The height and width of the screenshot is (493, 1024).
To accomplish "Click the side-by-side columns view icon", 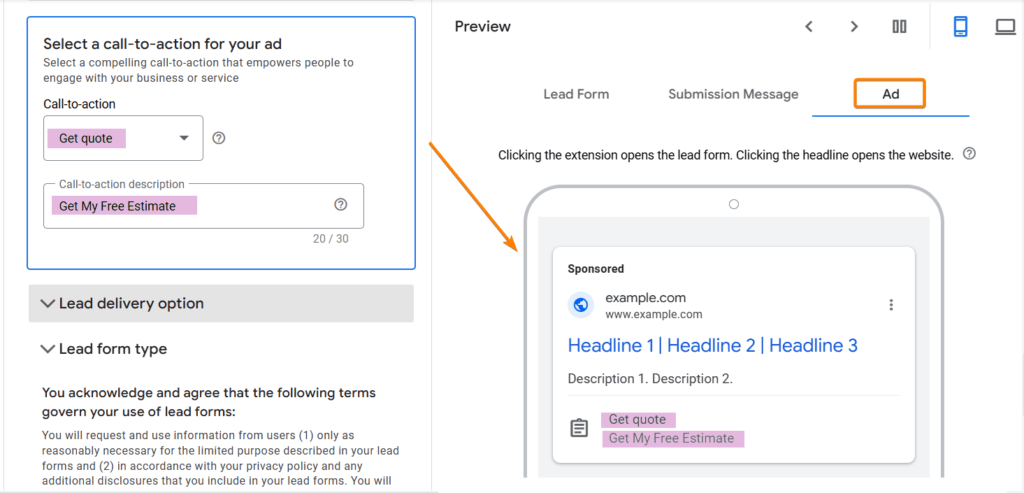I will [899, 27].
